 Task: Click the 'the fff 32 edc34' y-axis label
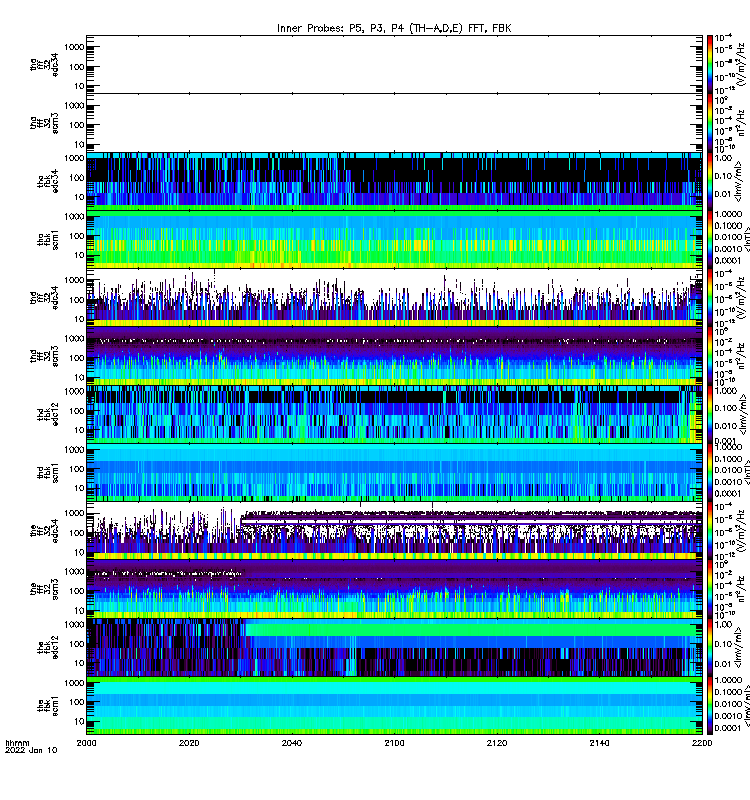[44, 531]
